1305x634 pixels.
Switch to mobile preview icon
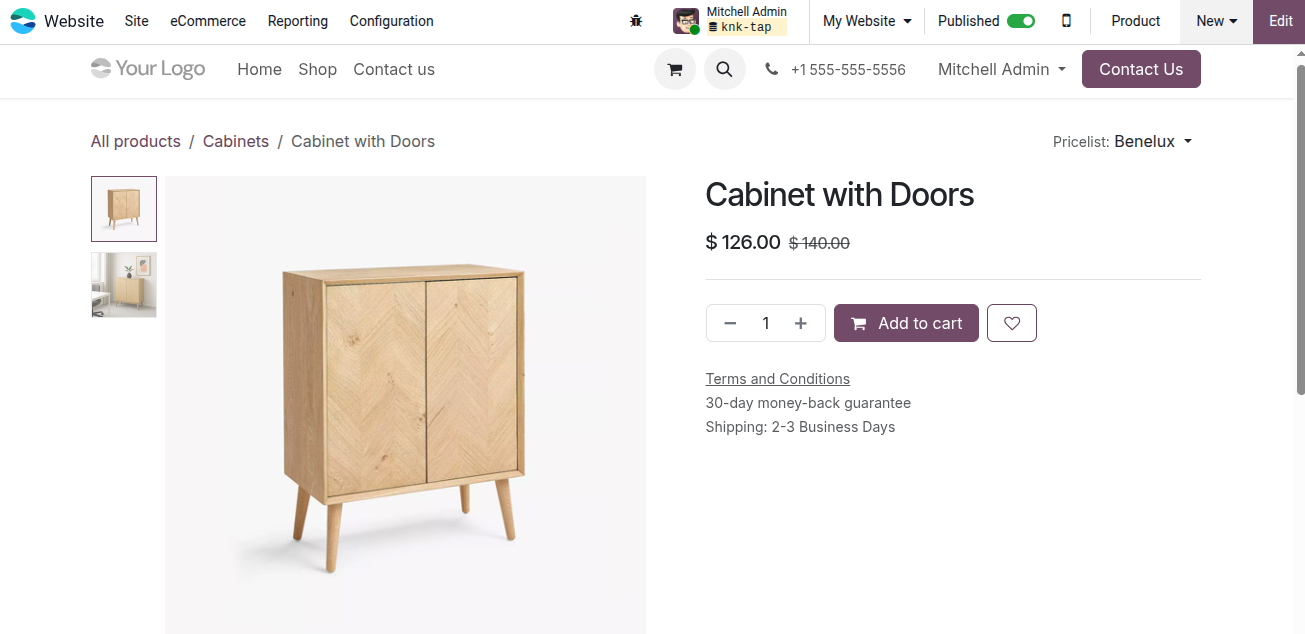[x=1066, y=21]
